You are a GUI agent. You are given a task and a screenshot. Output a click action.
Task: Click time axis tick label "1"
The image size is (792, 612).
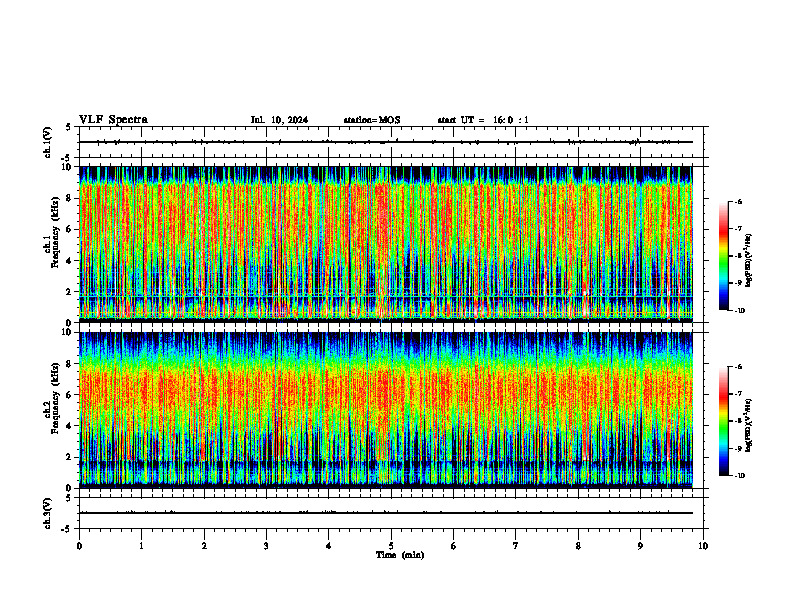[x=141, y=546]
